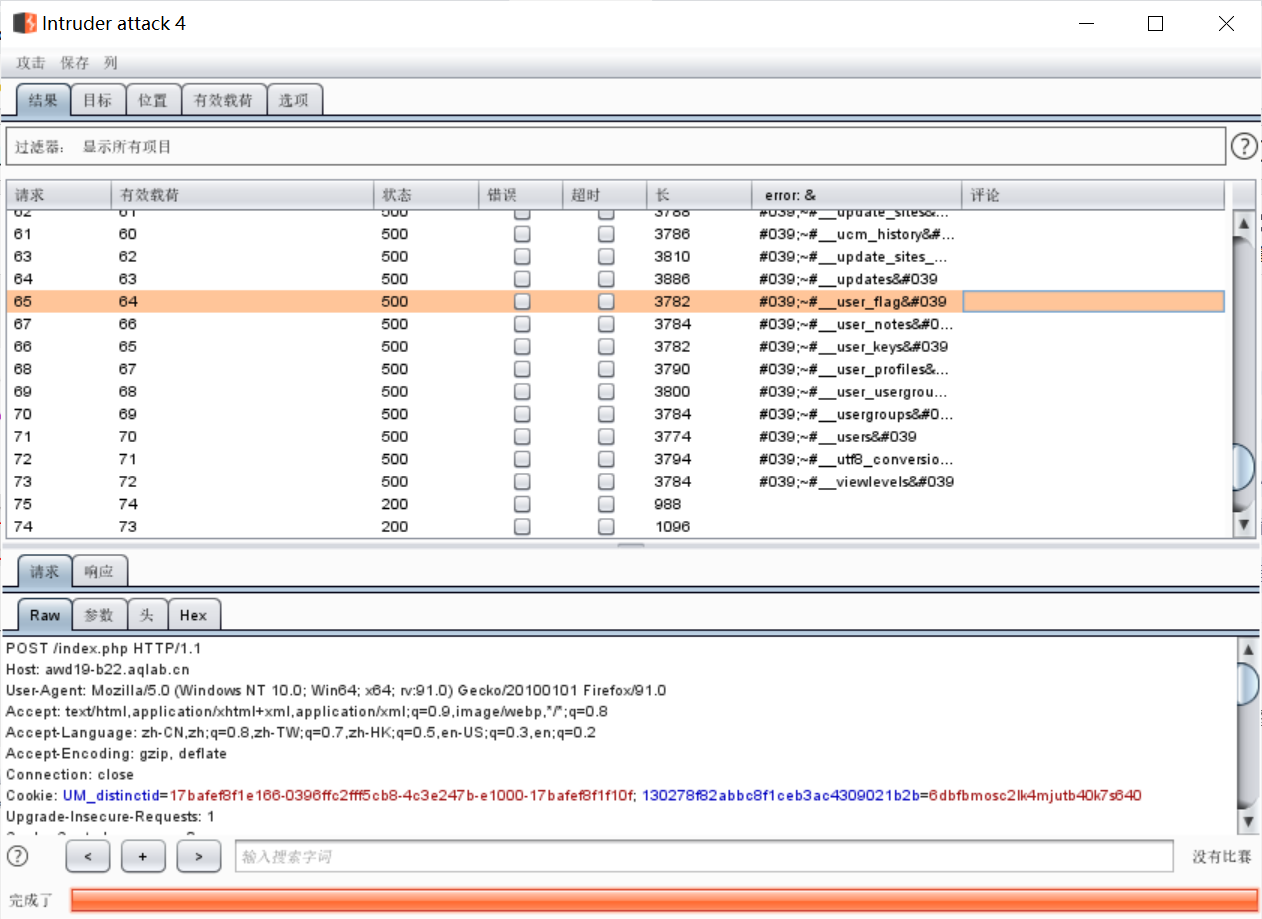Click the Burp Suite logo in title bar

(x=24, y=23)
